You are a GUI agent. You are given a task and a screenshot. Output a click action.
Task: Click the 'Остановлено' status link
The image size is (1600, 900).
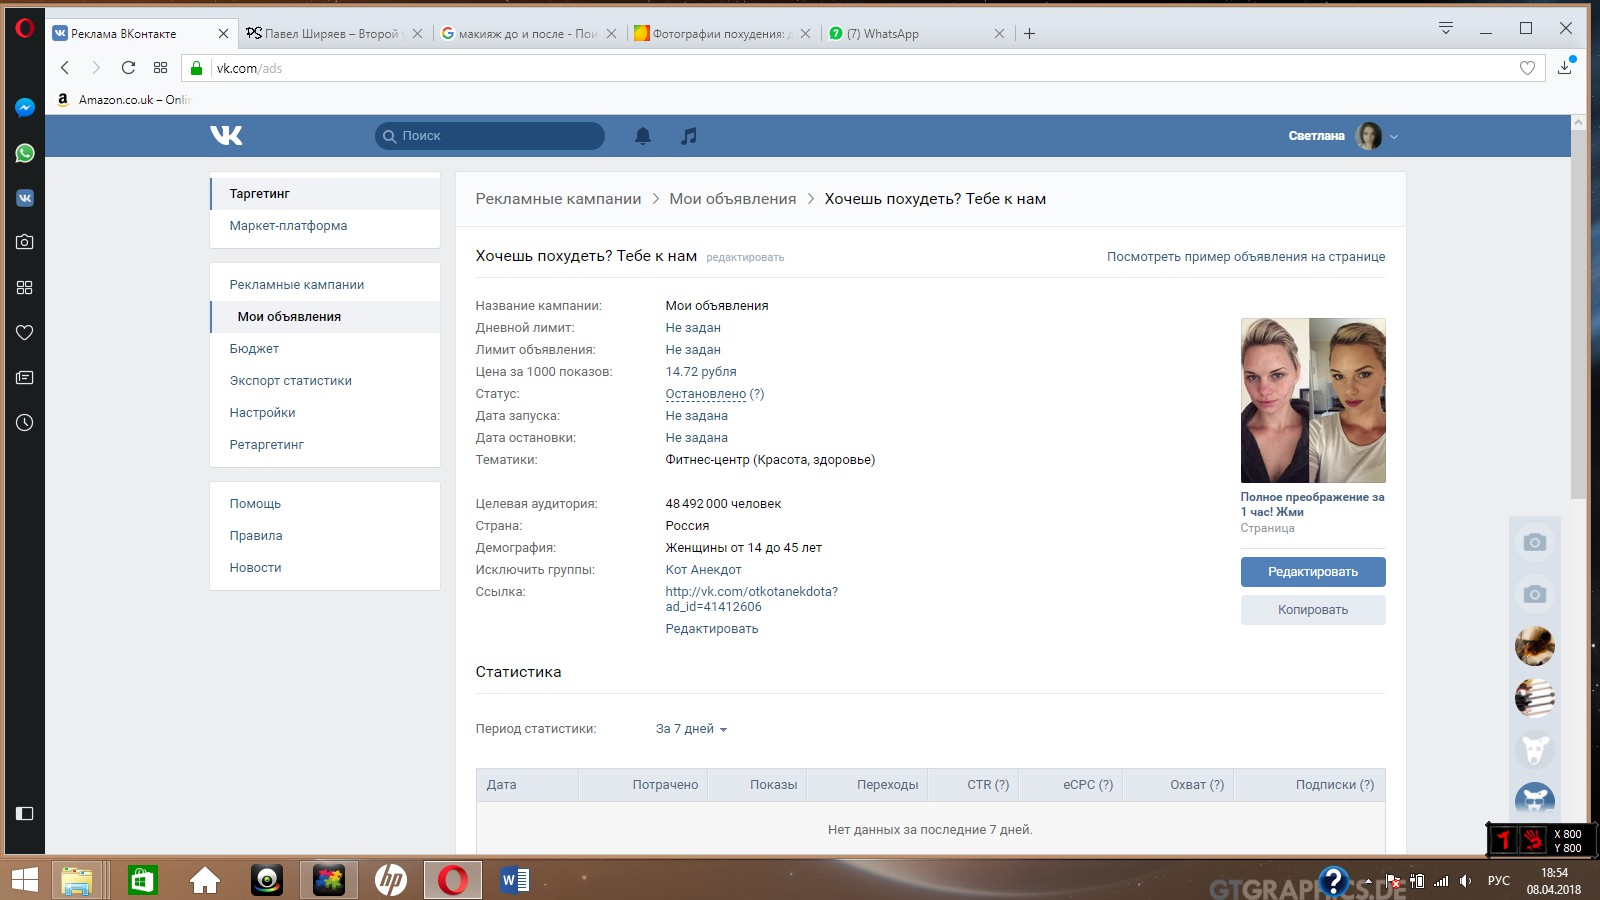pos(706,394)
